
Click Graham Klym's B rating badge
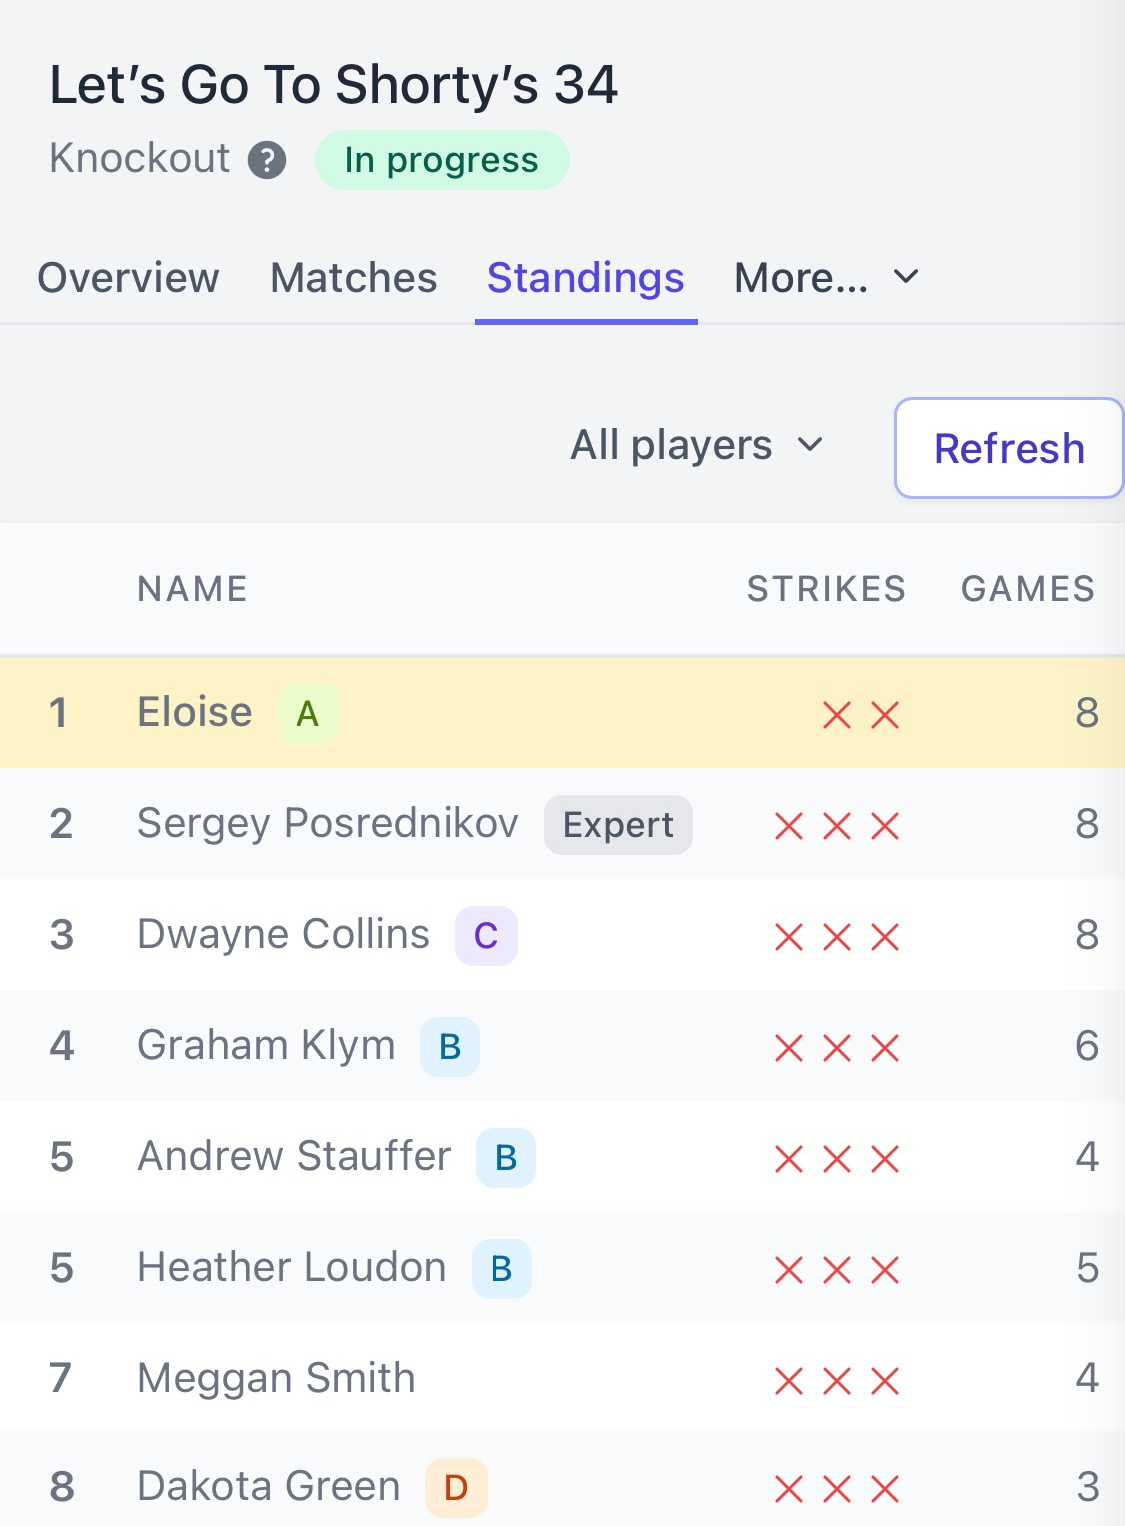click(450, 1047)
